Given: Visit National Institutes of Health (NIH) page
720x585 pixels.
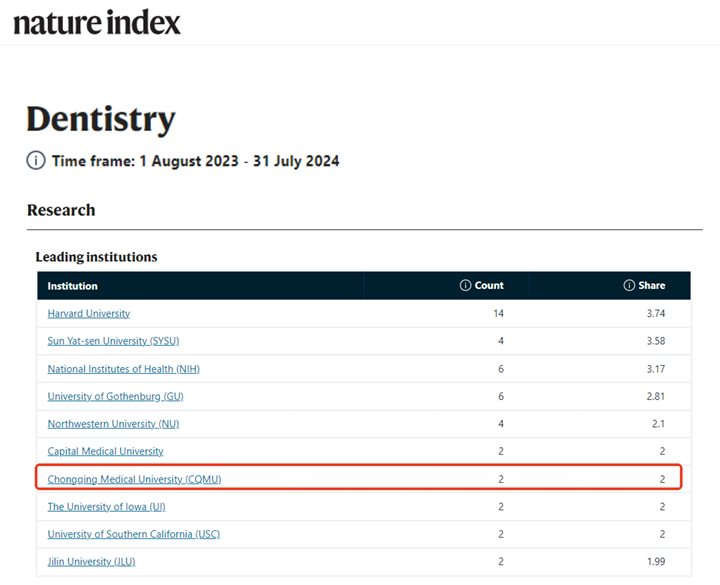Looking at the screenshot, I should [123, 369].
